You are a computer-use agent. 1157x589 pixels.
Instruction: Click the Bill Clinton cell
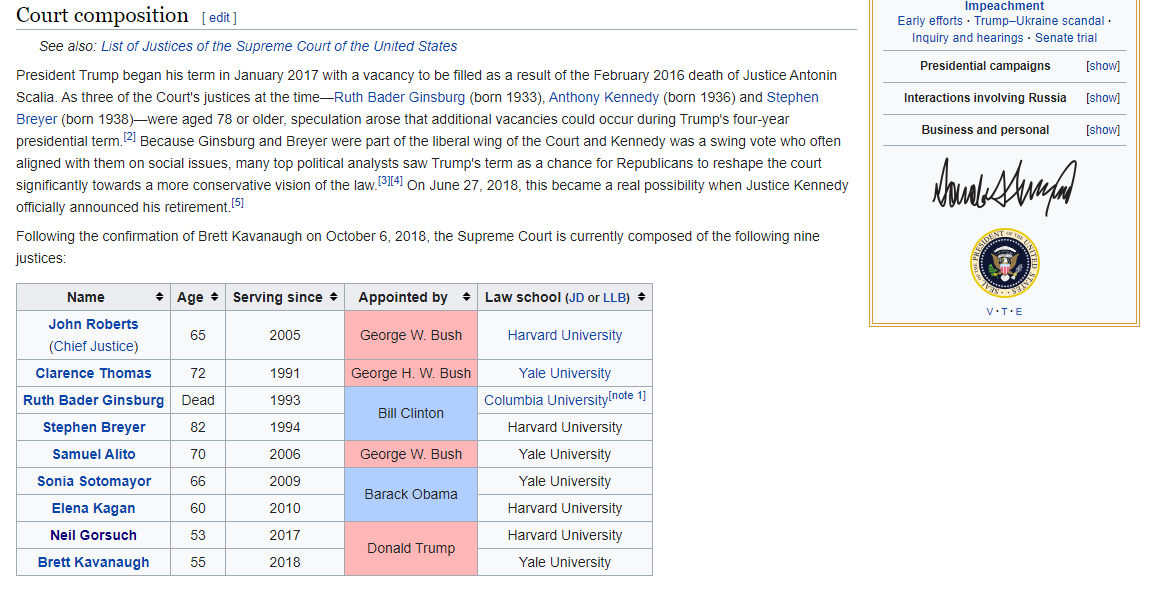[x=411, y=413]
